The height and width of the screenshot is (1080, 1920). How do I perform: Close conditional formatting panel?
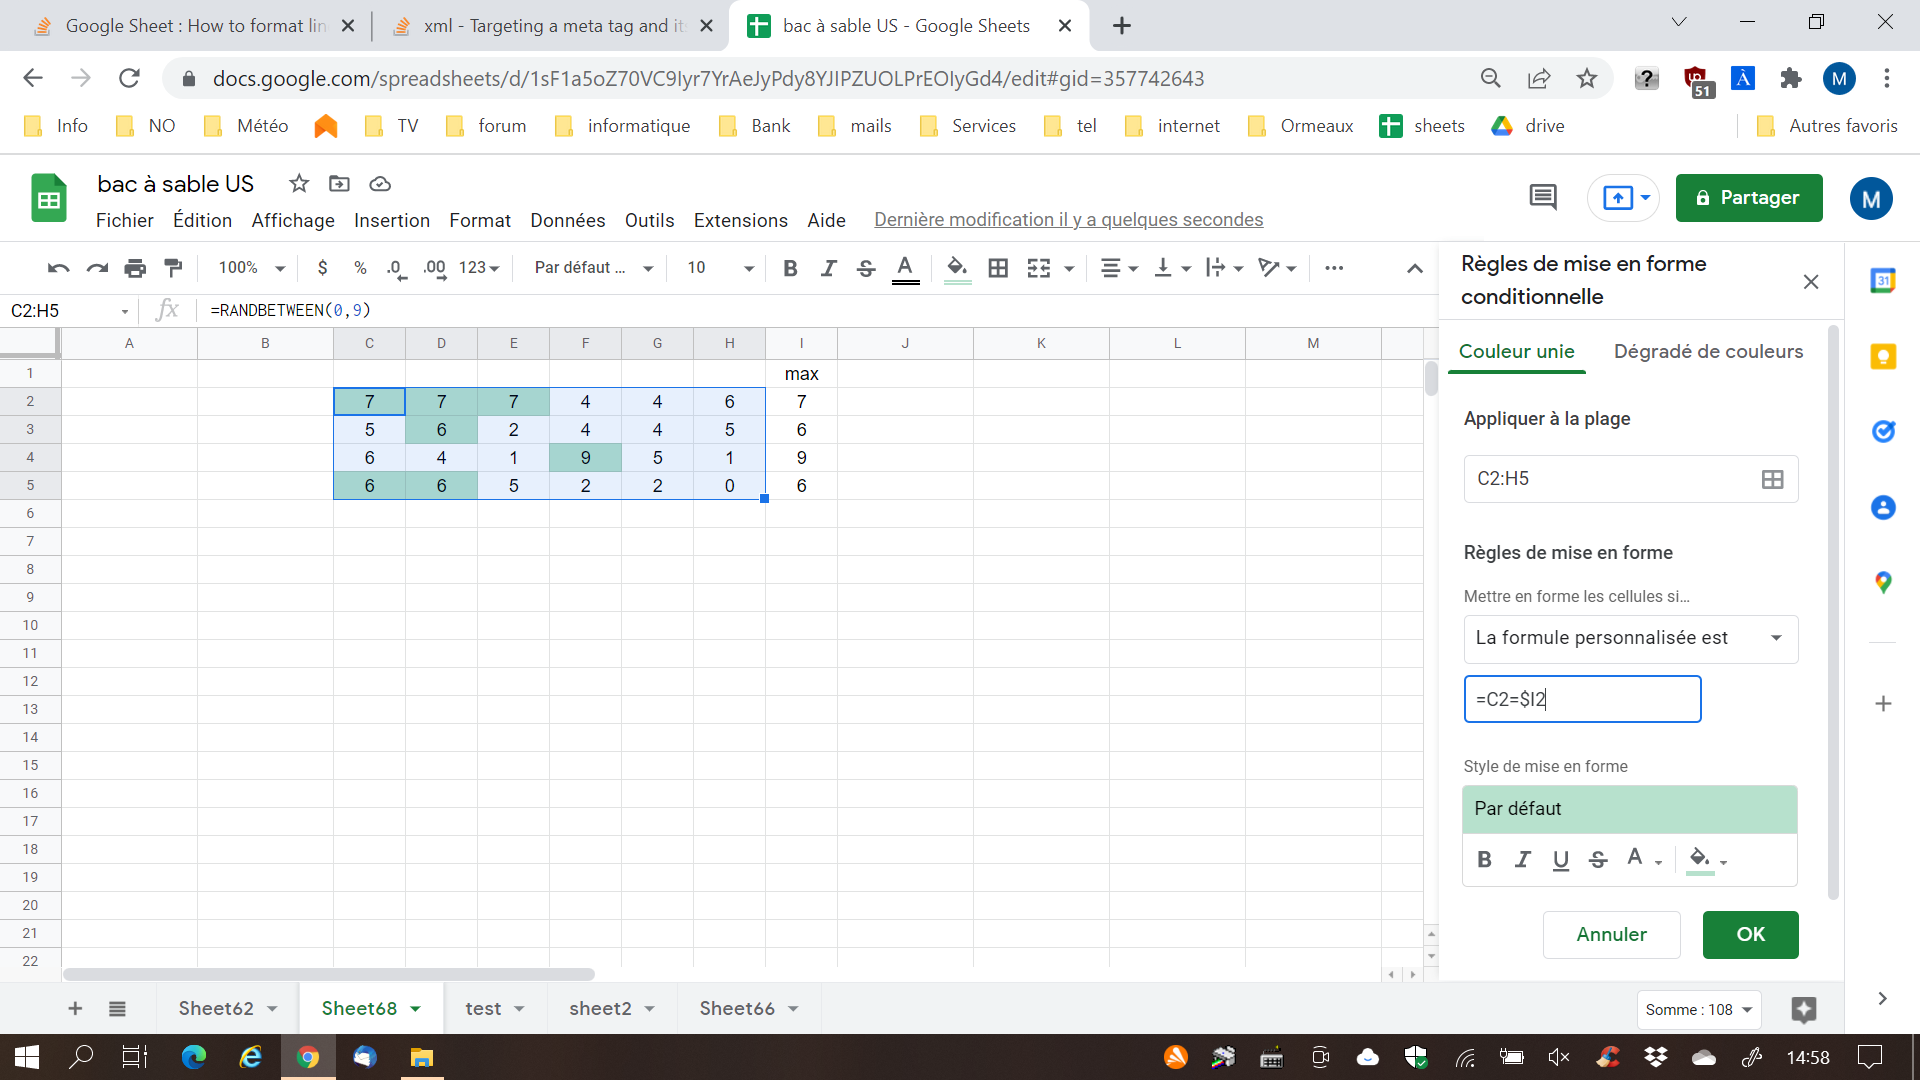1811,282
